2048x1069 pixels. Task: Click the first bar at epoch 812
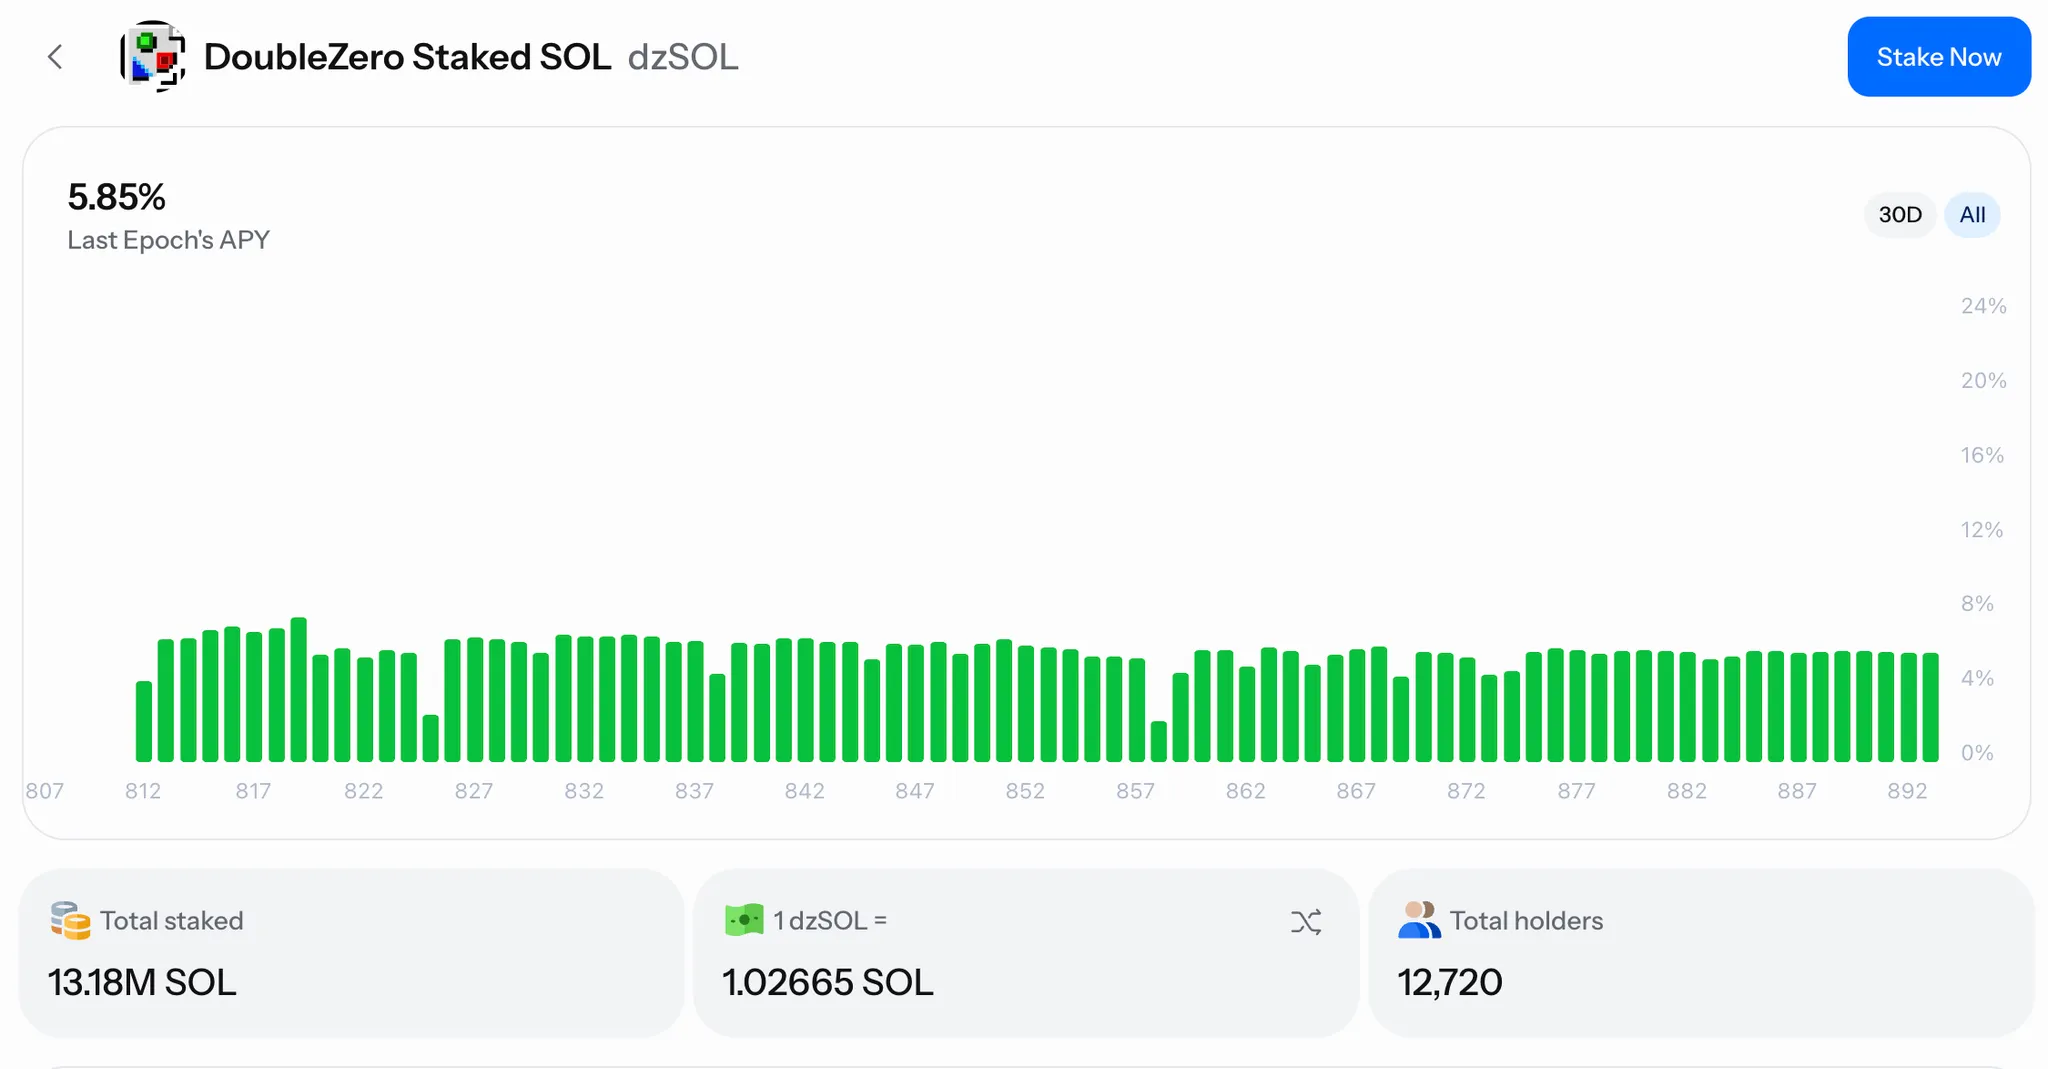(x=144, y=721)
